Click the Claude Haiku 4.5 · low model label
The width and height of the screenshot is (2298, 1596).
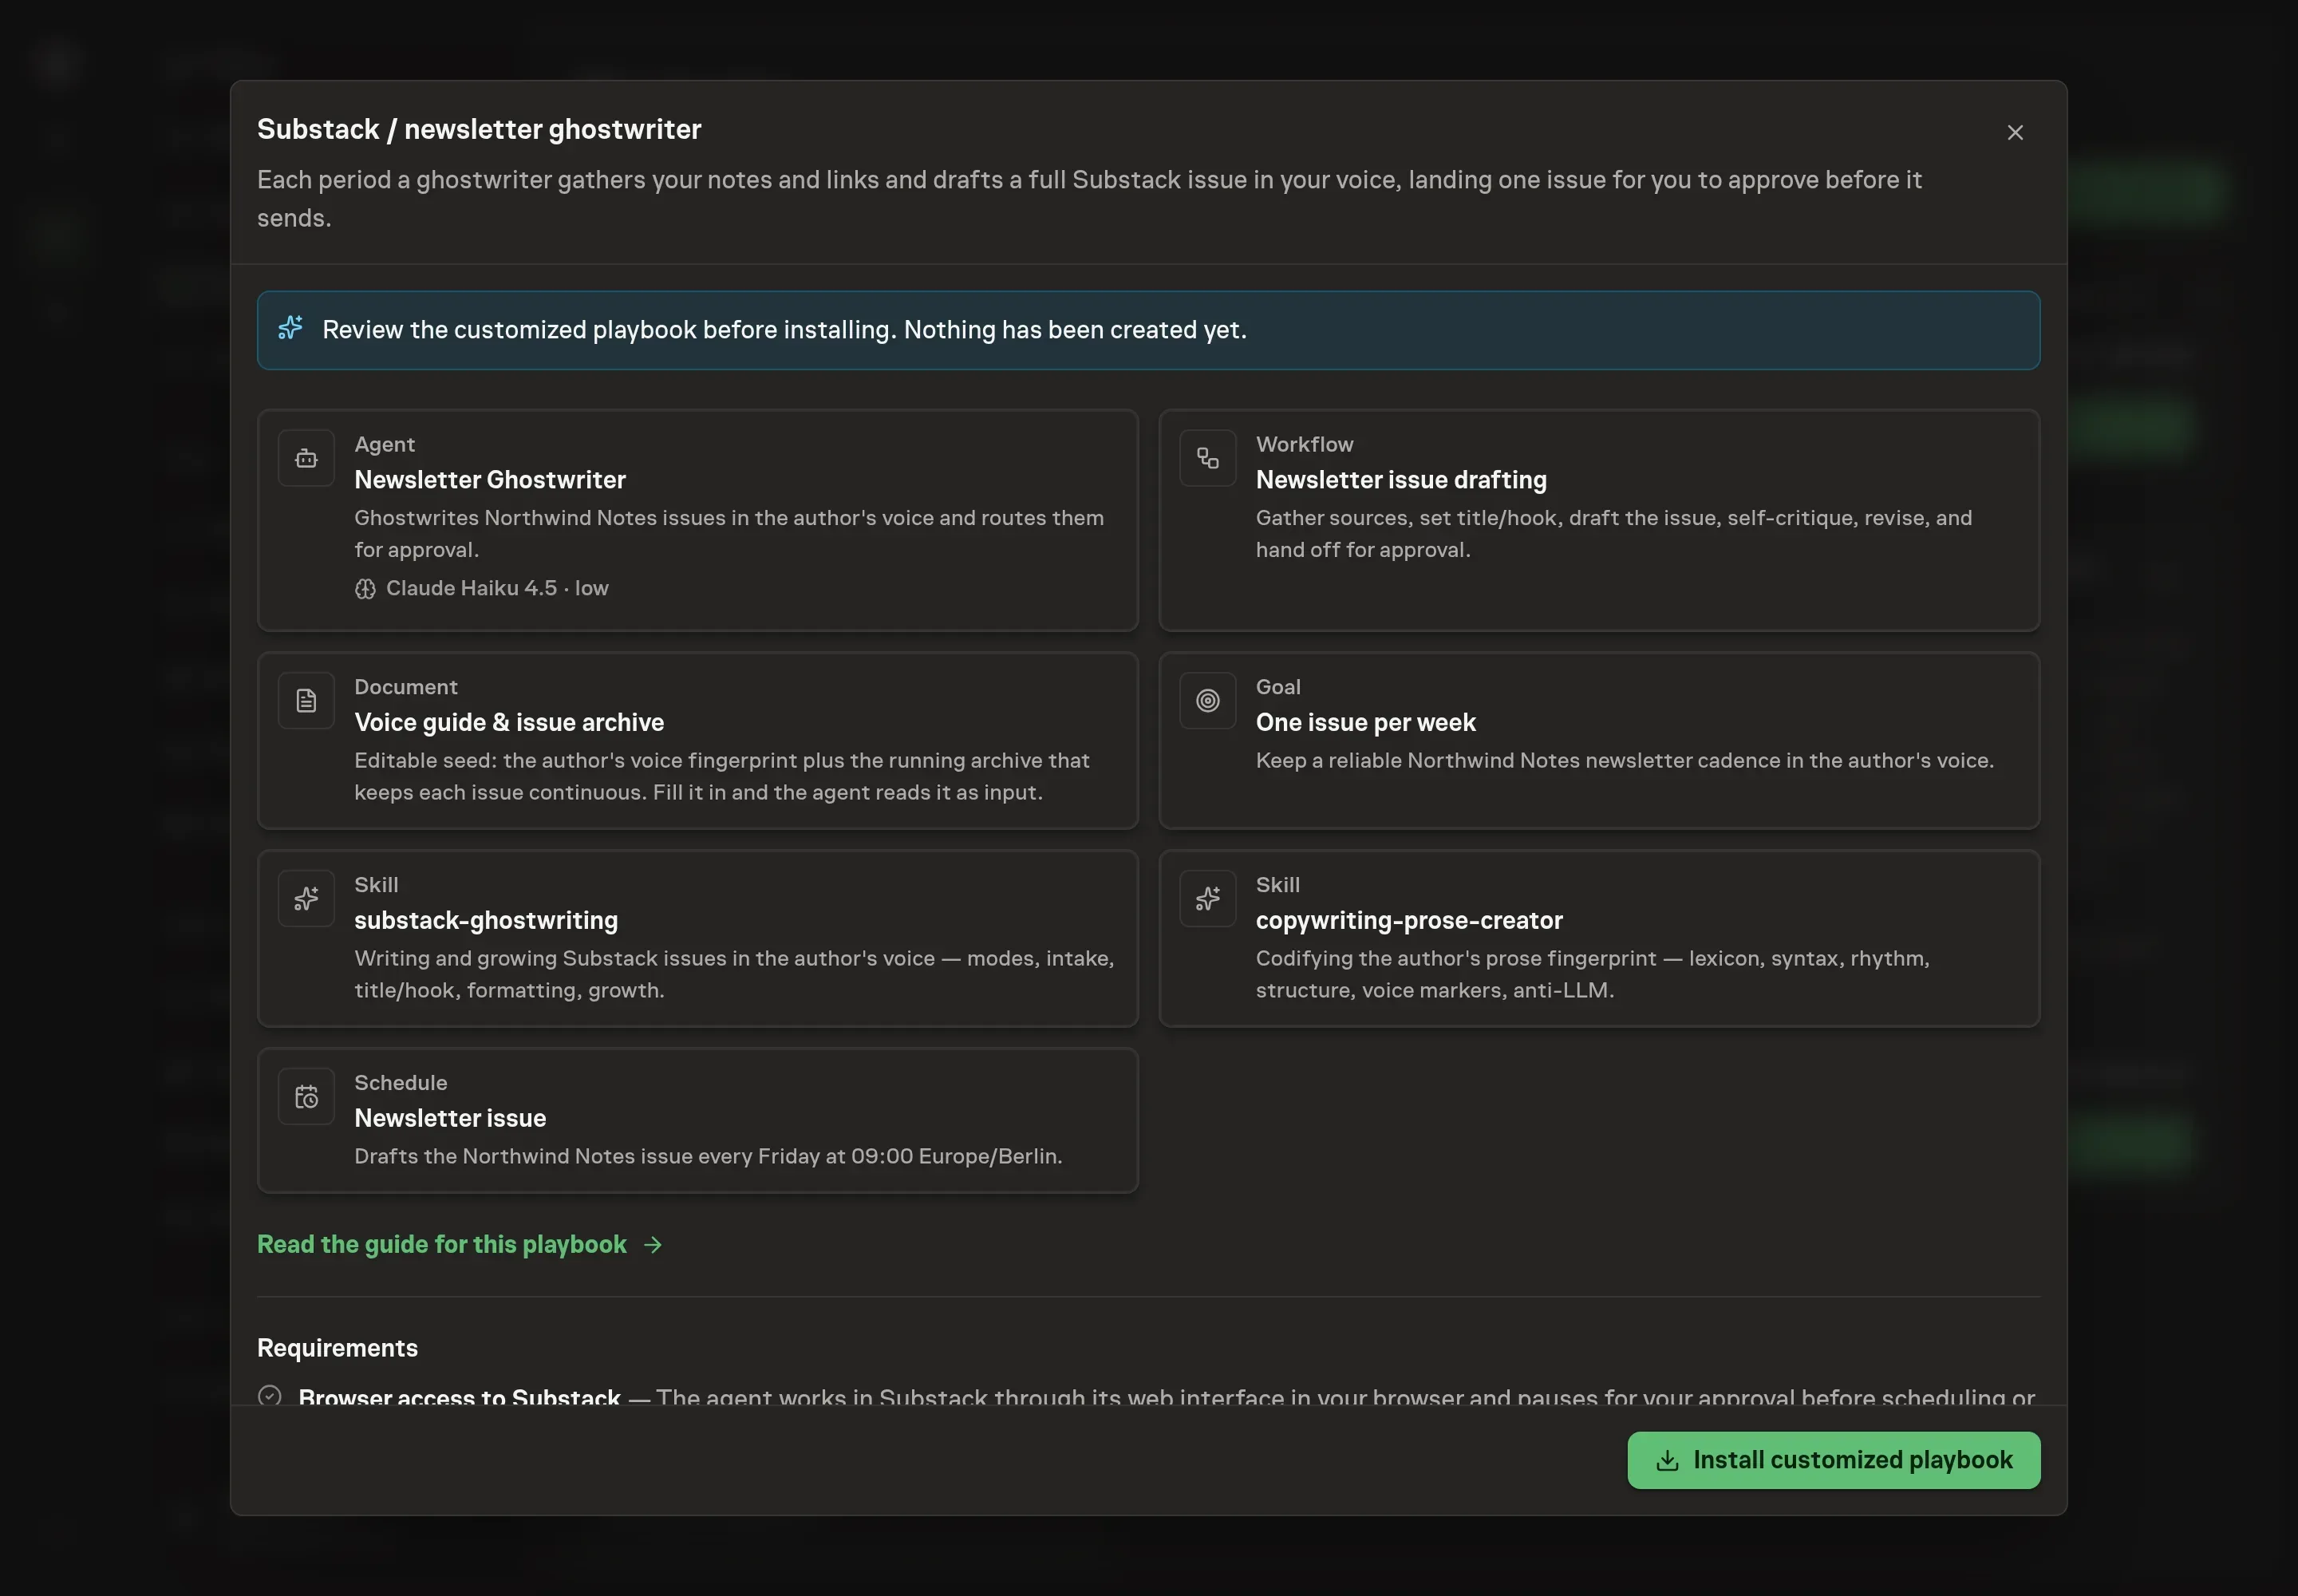click(497, 589)
